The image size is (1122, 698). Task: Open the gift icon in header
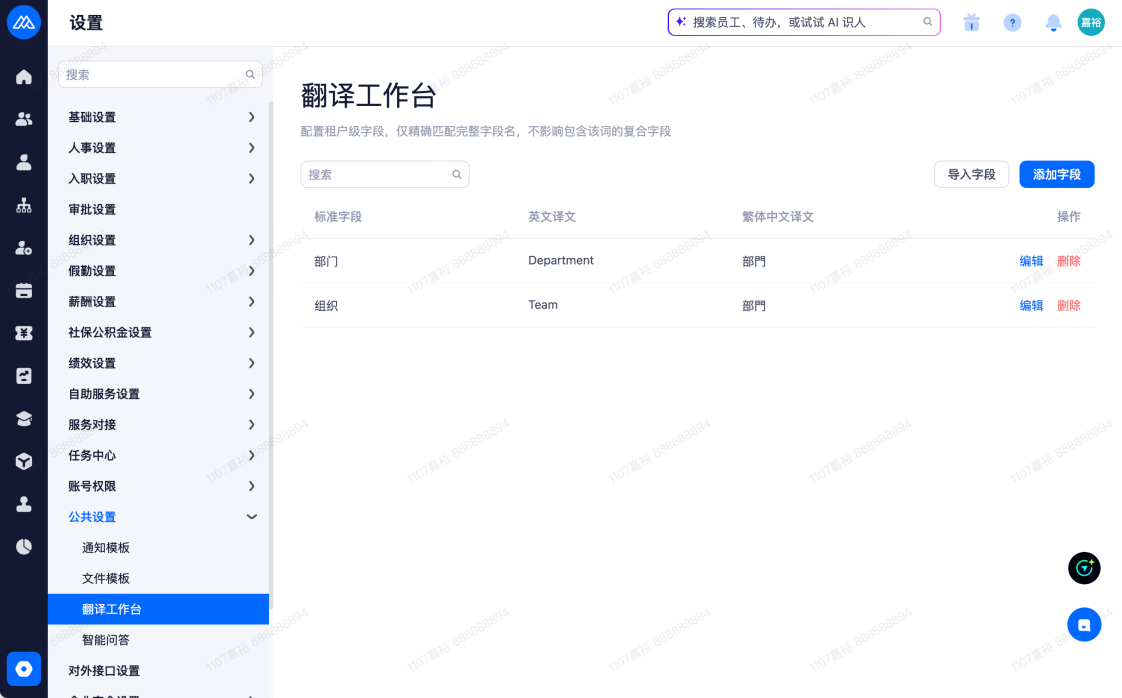971,23
